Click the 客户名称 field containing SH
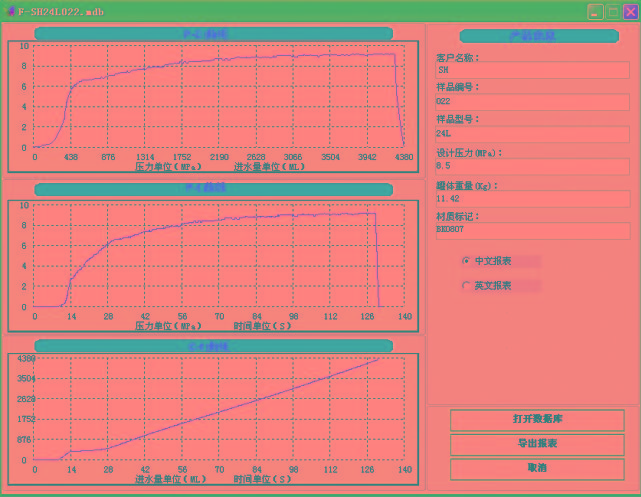 click(532, 71)
